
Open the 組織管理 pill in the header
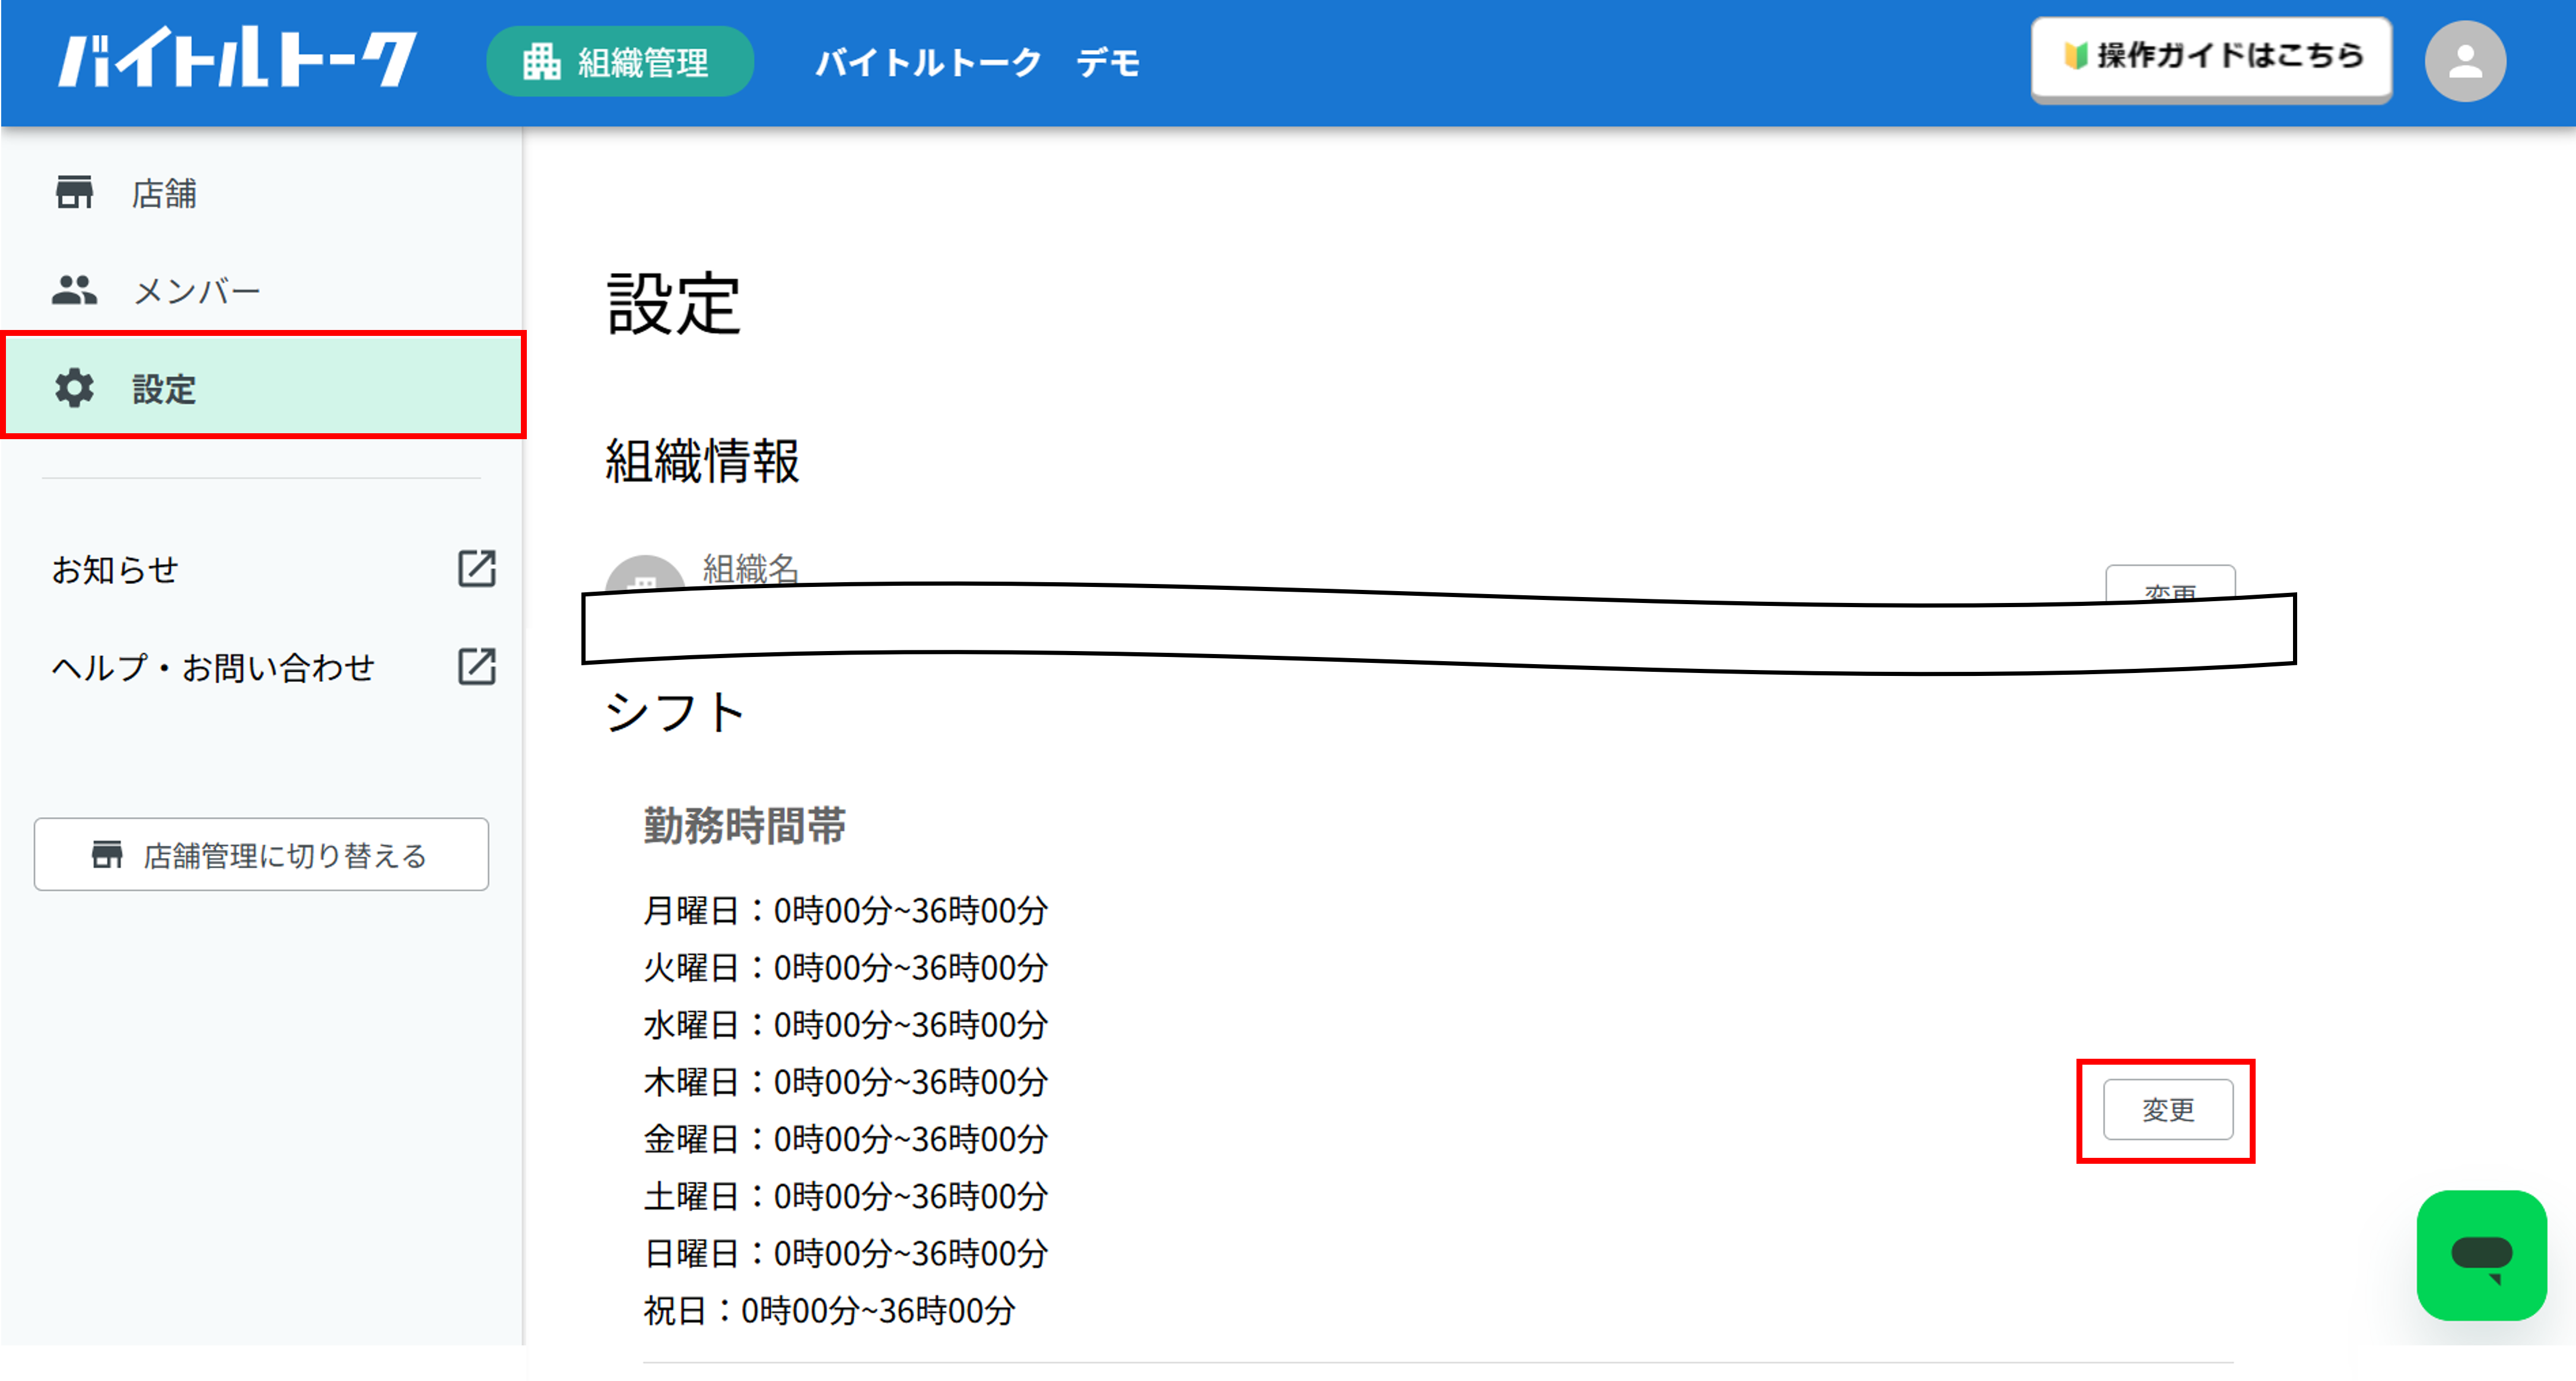[x=619, y=62]
